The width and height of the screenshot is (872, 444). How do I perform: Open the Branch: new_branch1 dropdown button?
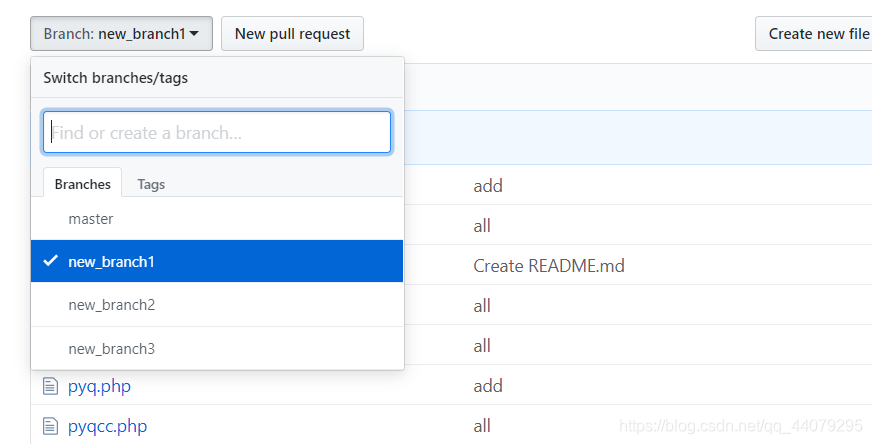[121, 33]
